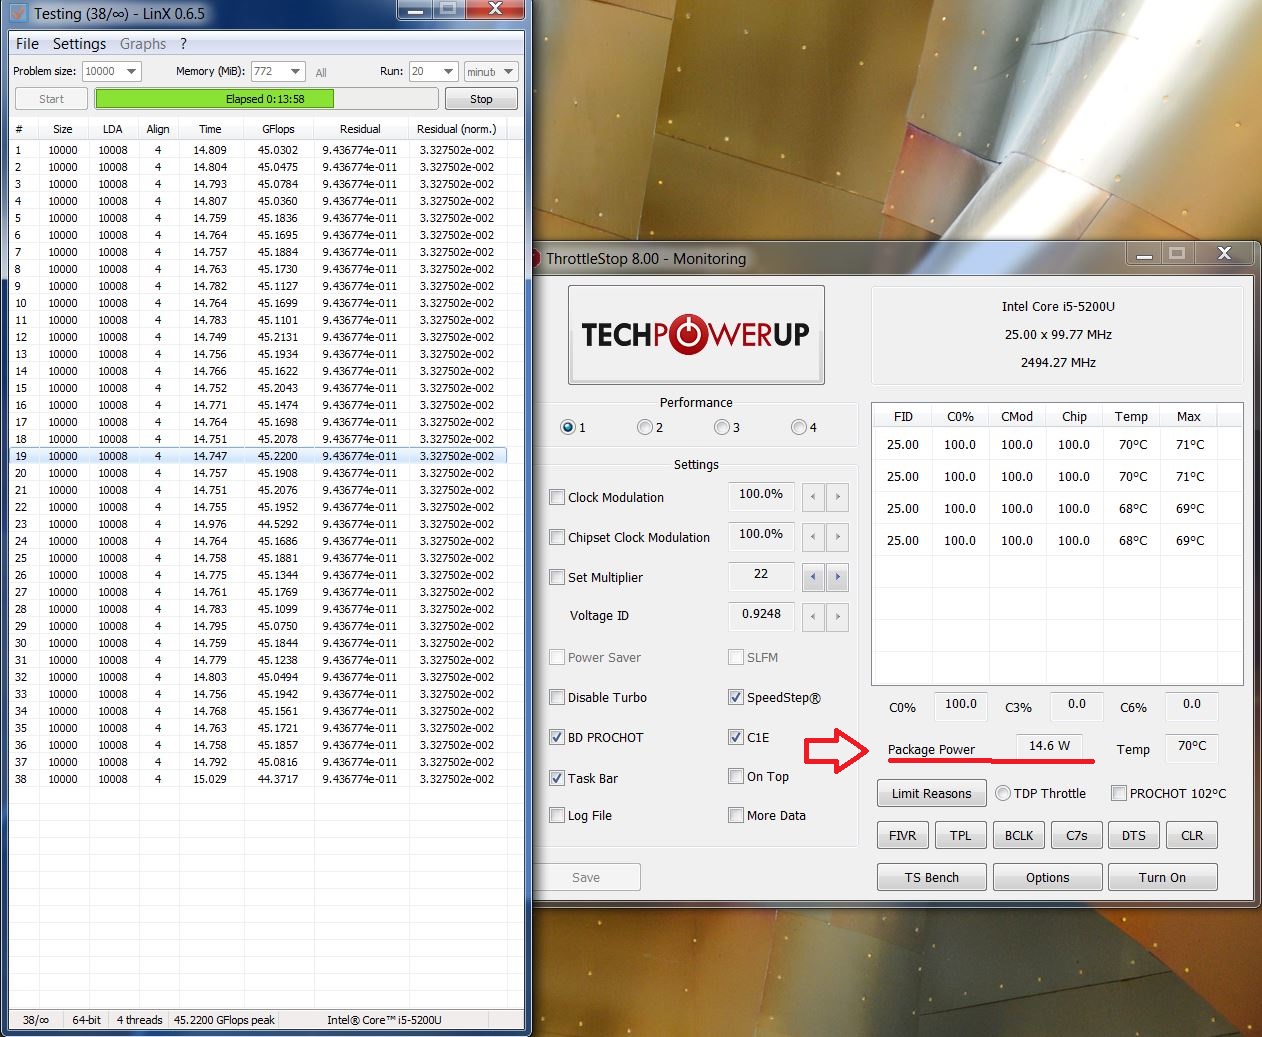Click the Residual (norm.) column header
1262x1037 pixels.
pos(456,129)
